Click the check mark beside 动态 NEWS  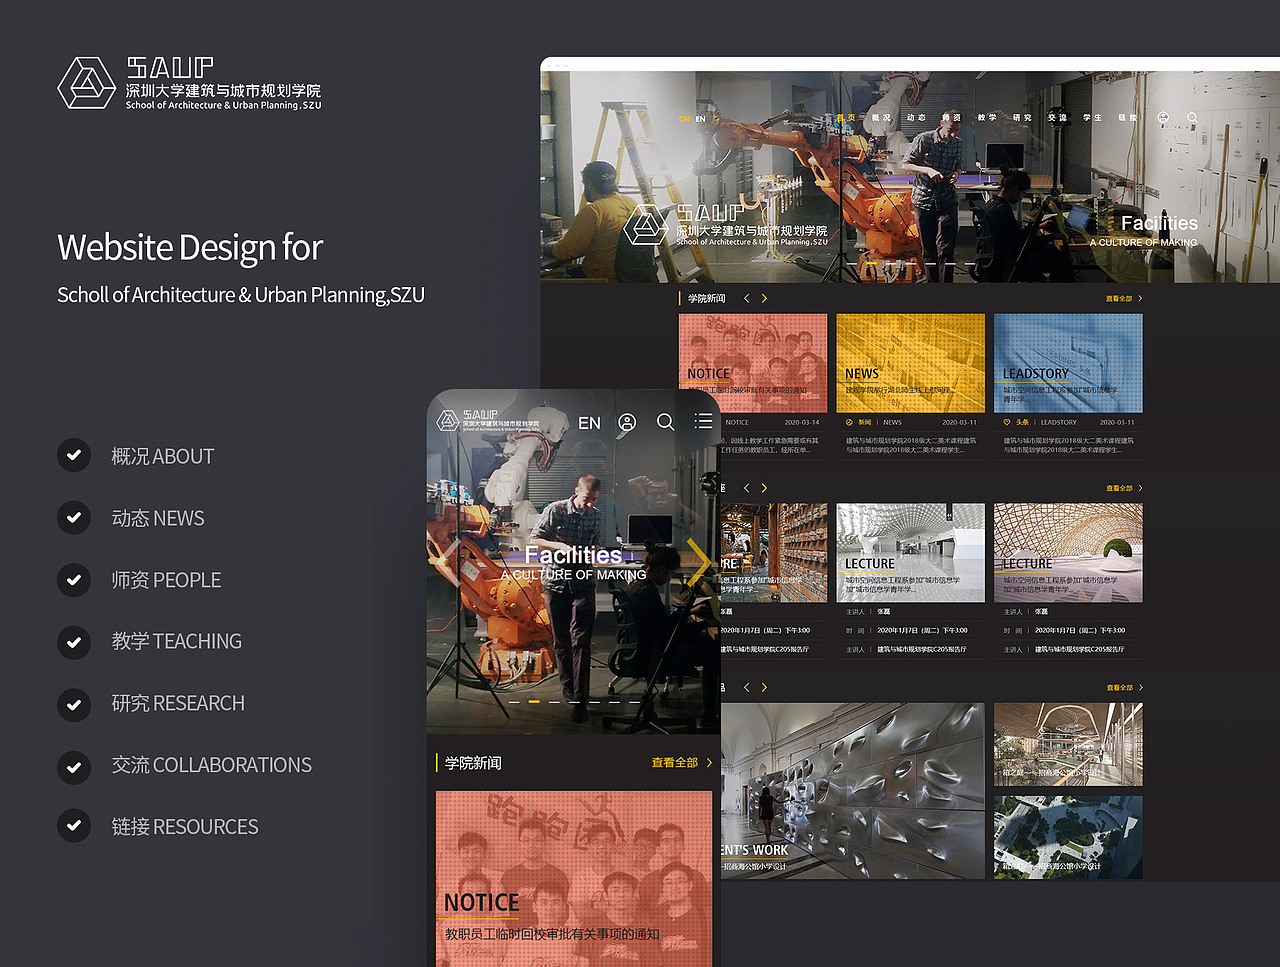coord(74,518)
